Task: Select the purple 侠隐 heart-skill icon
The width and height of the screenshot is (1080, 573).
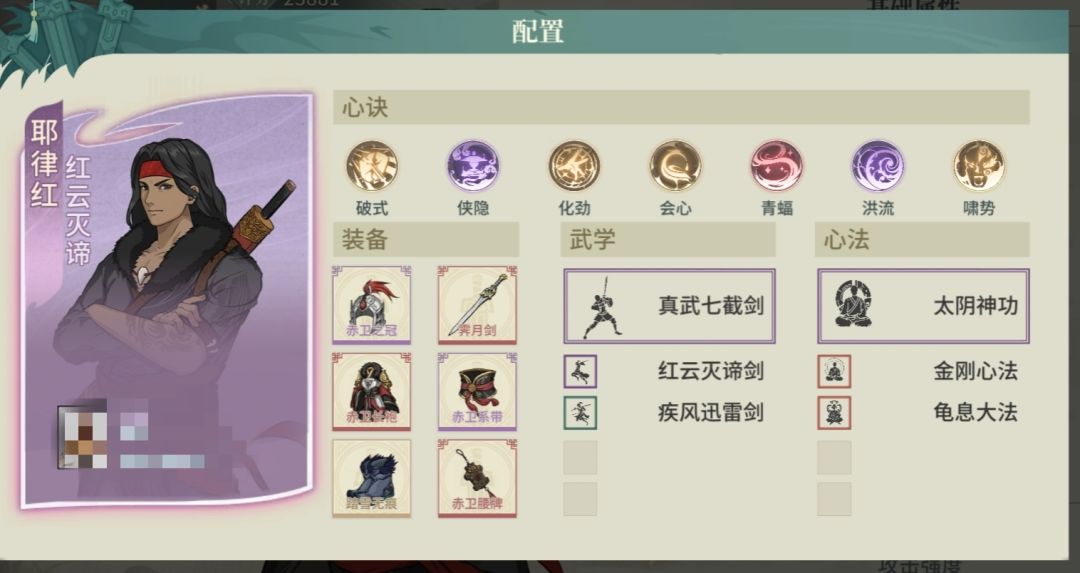Action: click(473, 166)
